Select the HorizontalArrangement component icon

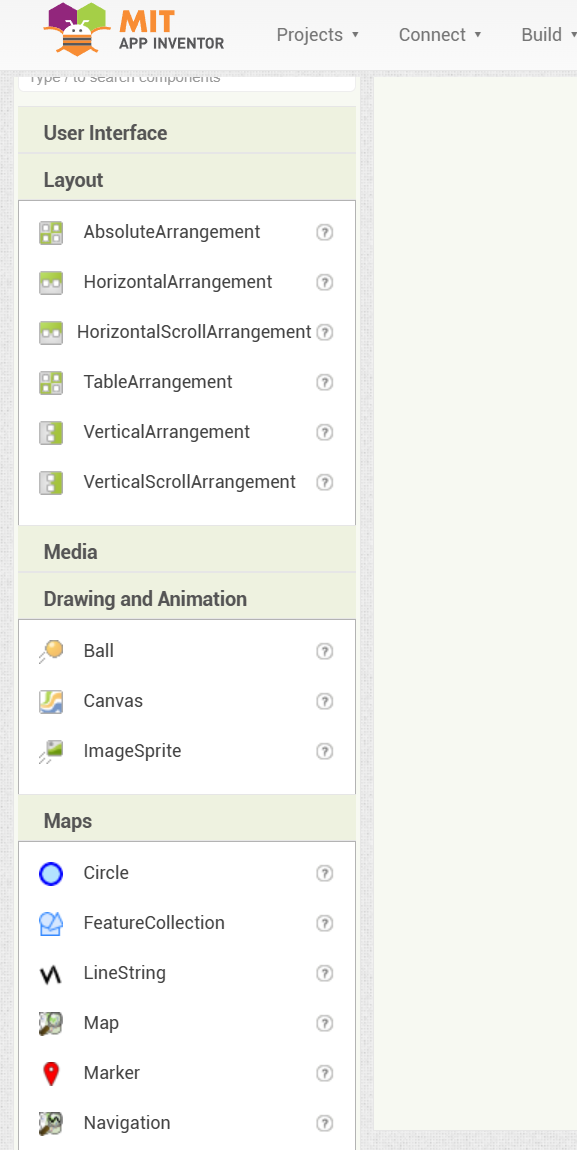pyautogui.click(x=51, y=282)
